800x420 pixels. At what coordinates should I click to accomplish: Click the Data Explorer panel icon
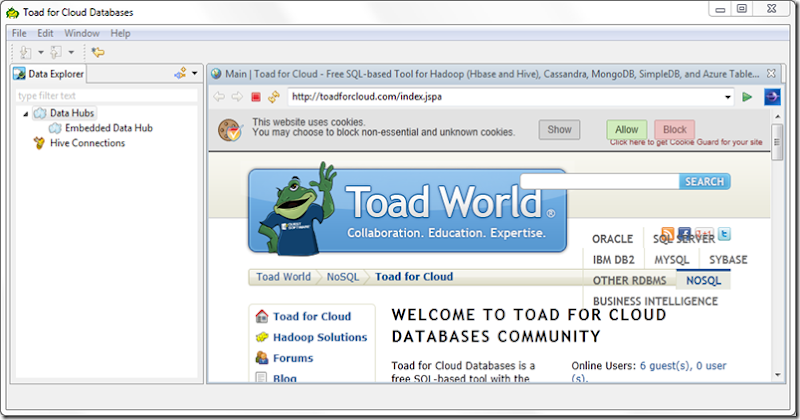pyautogui.click(x=19, y=74)
